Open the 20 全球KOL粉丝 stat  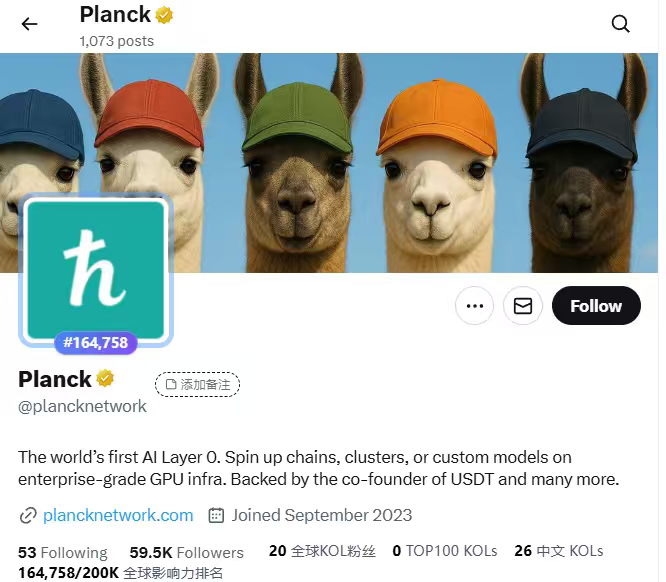(322, 551)
